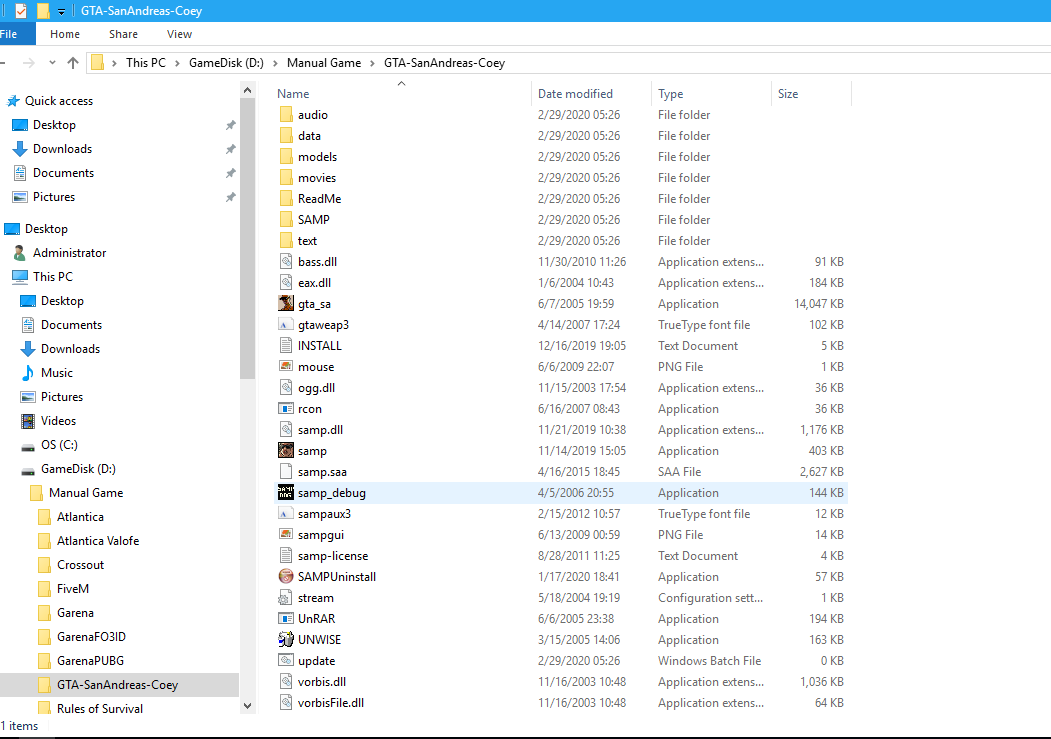
Task: Open the Customize Quick Access Toolbar dropdown
Action: [x=61, y=11]
